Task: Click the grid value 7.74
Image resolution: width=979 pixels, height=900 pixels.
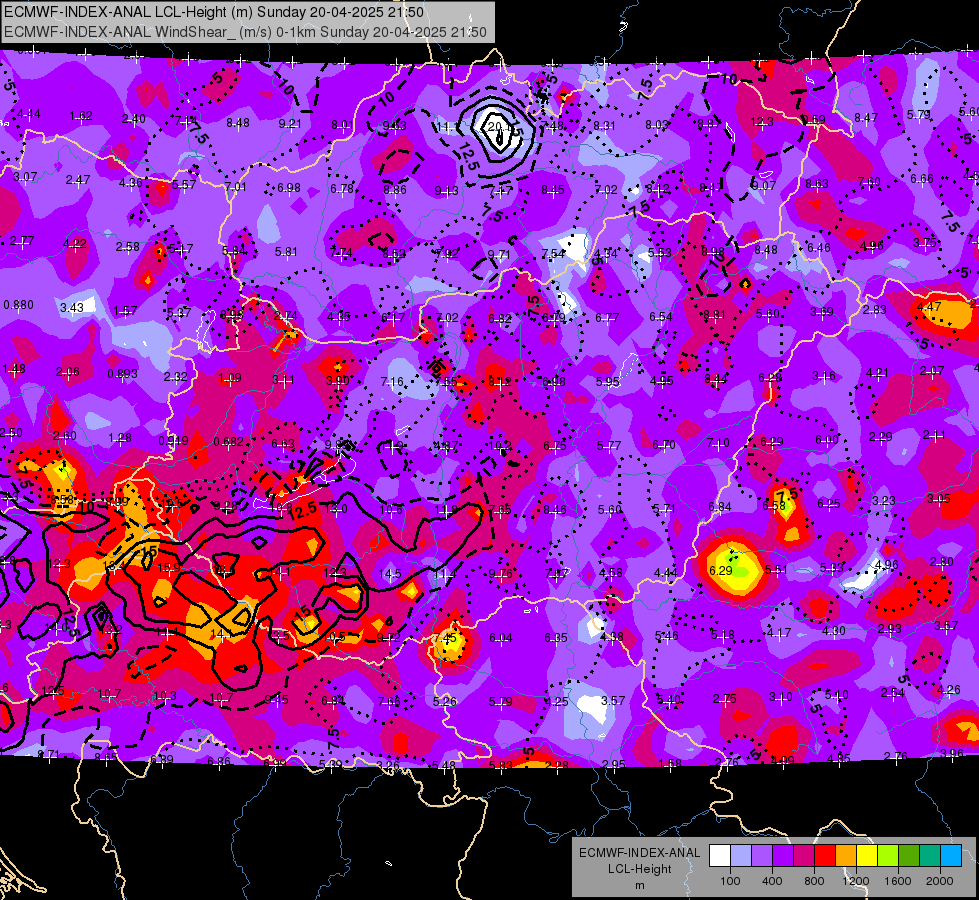Action: (x=342, y=253)
